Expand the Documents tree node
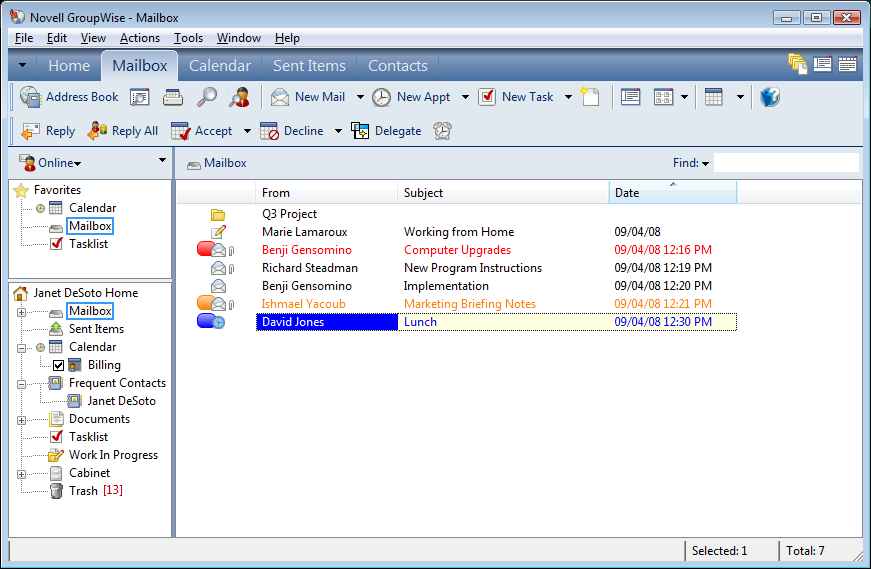This screenshot has height=569, width=871. 21,420
